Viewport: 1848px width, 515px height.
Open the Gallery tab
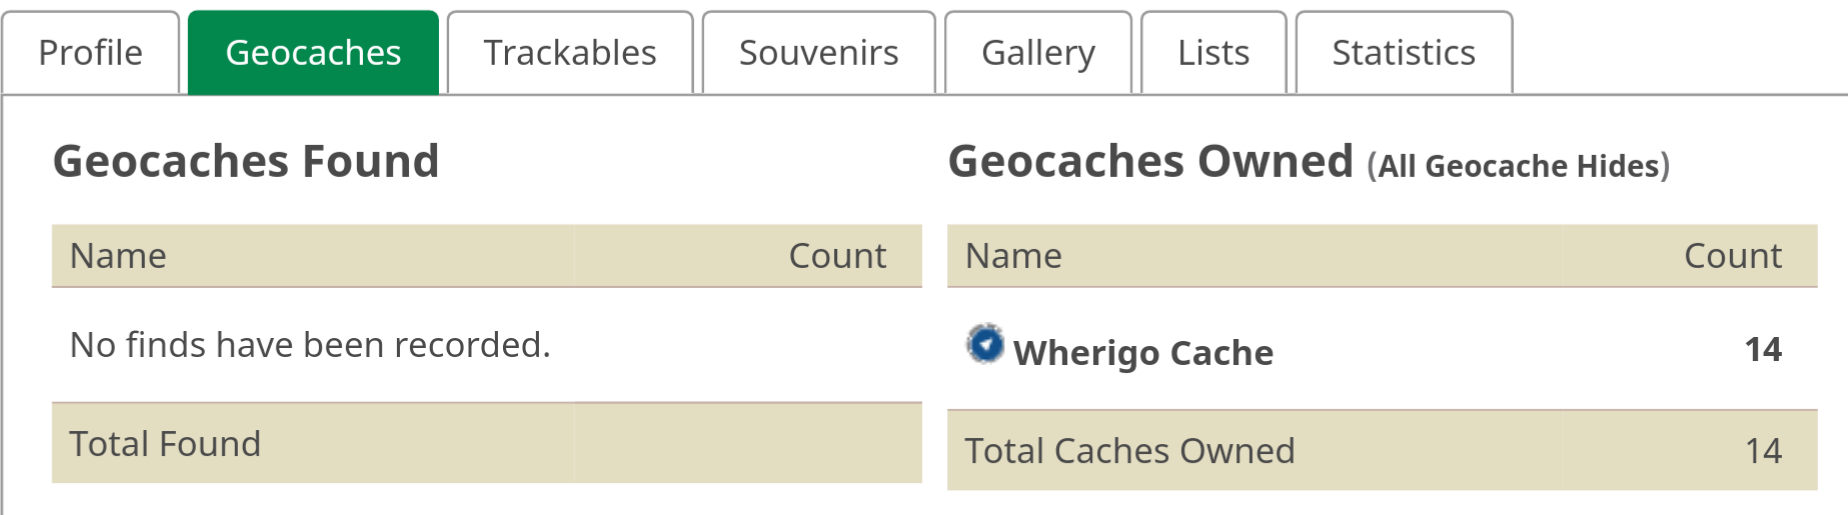[x=1038, y=53]
